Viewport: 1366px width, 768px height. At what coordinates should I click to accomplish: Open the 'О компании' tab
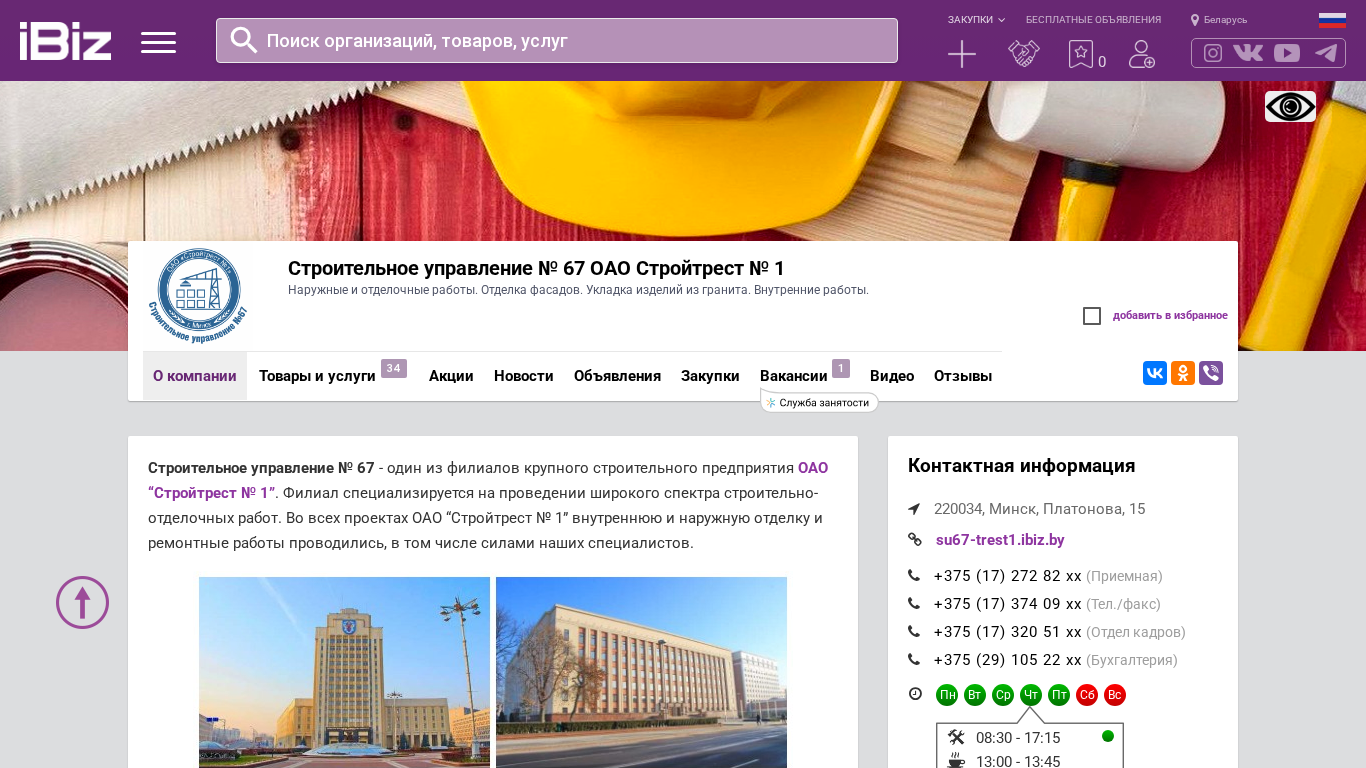195,376
